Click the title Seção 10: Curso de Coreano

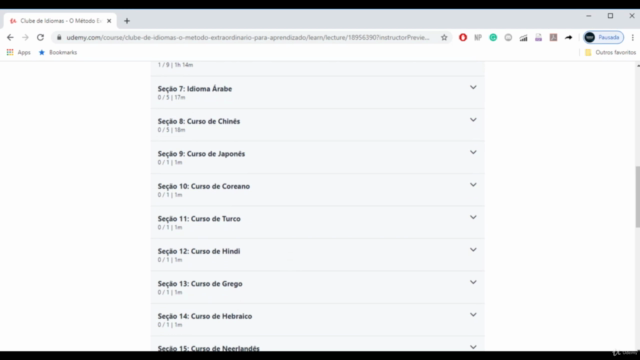click(x=204, y=186)
